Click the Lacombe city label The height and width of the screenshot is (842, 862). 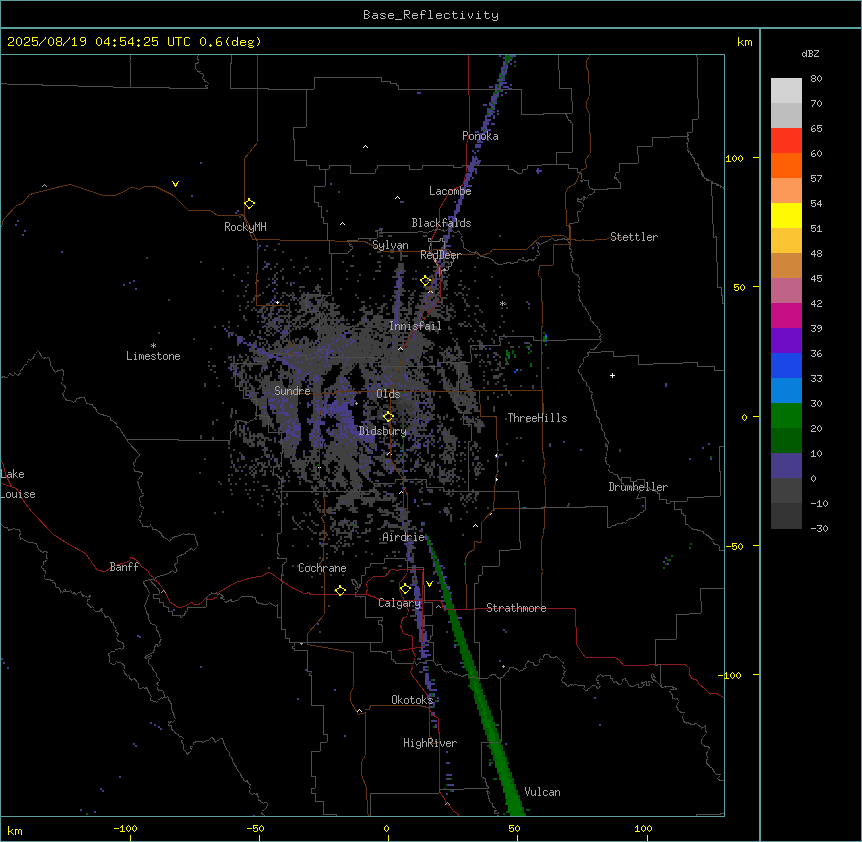[x=450, y=191]
